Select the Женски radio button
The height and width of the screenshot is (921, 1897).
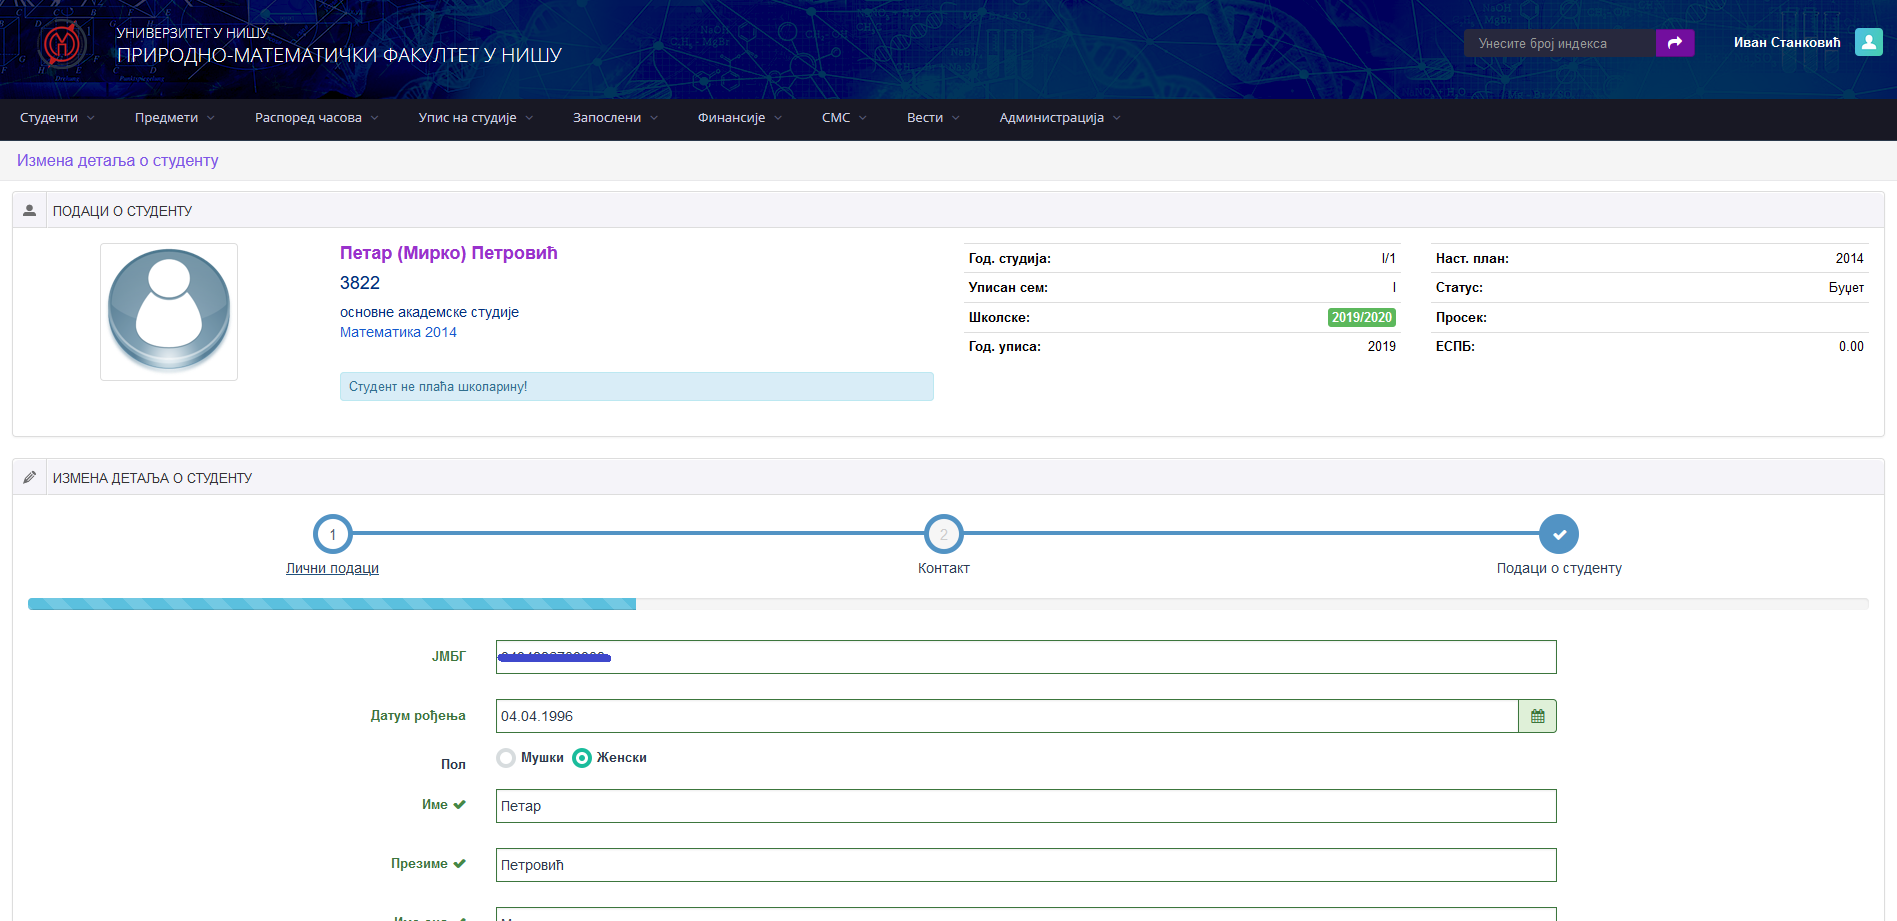[x=582, y=758]
